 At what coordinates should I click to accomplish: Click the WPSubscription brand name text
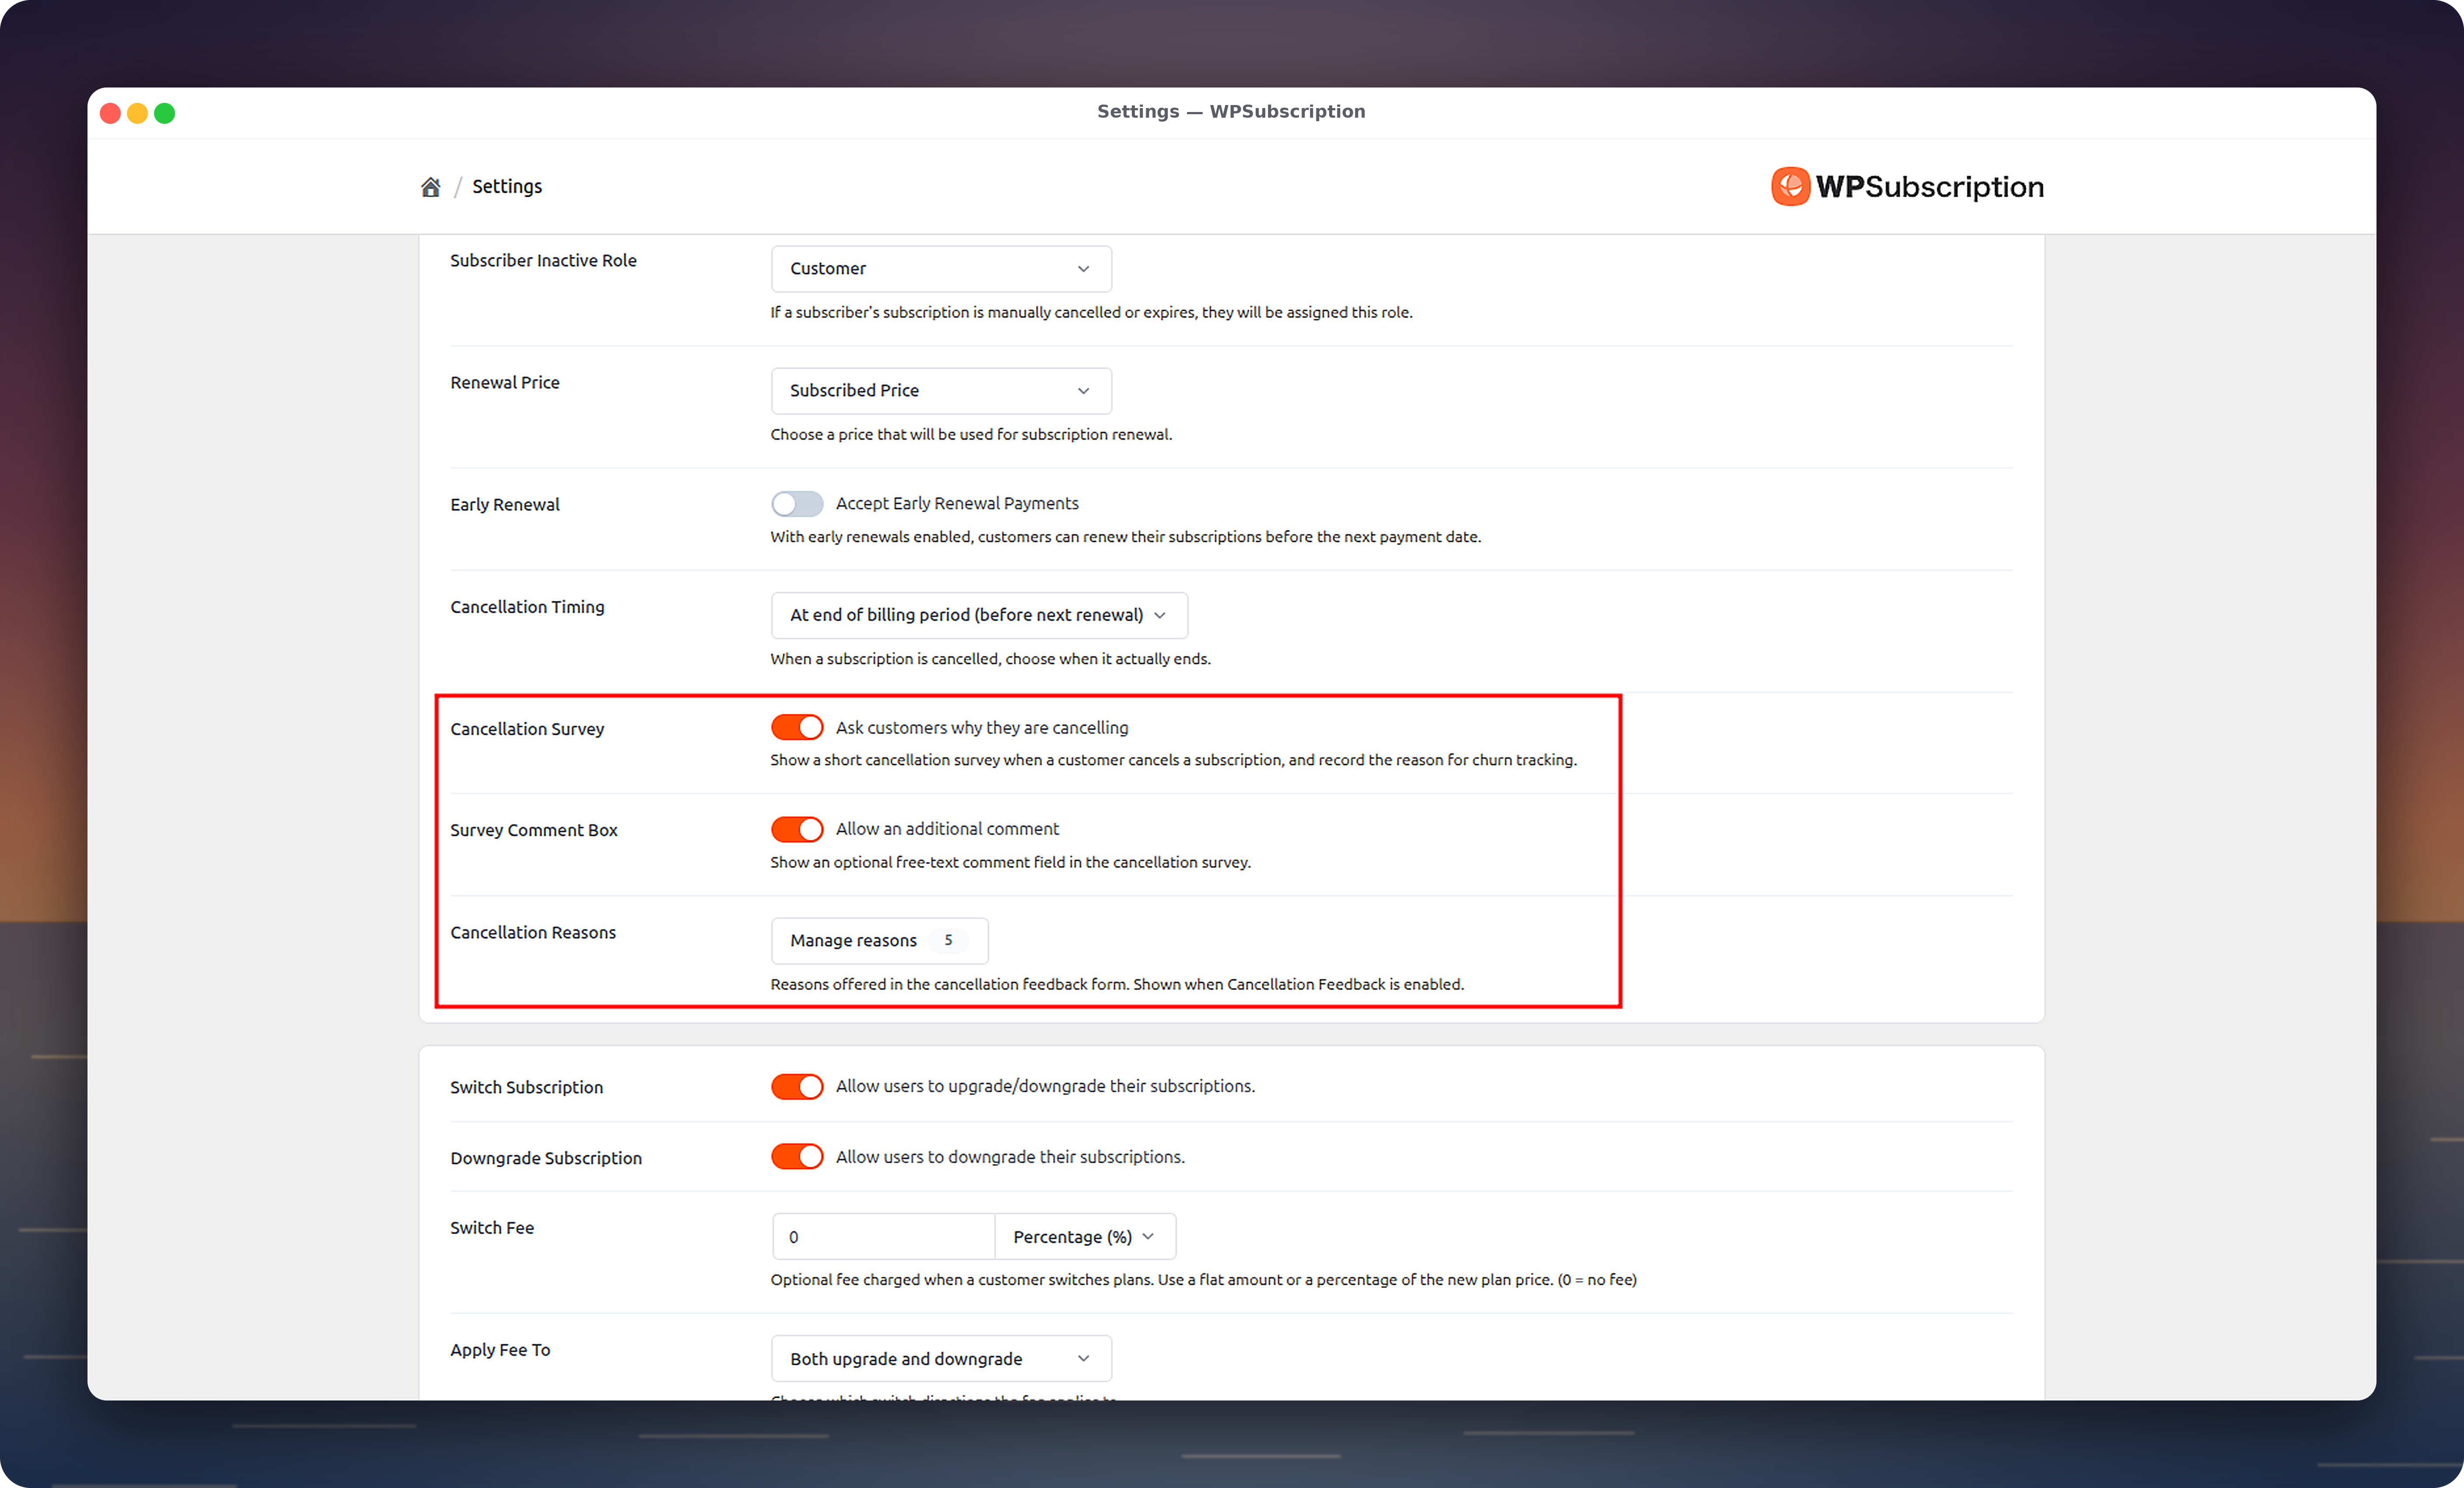1930,187
